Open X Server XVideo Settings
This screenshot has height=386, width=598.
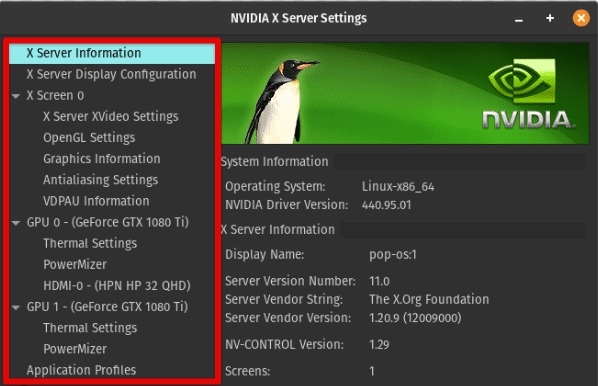point(111,116)
